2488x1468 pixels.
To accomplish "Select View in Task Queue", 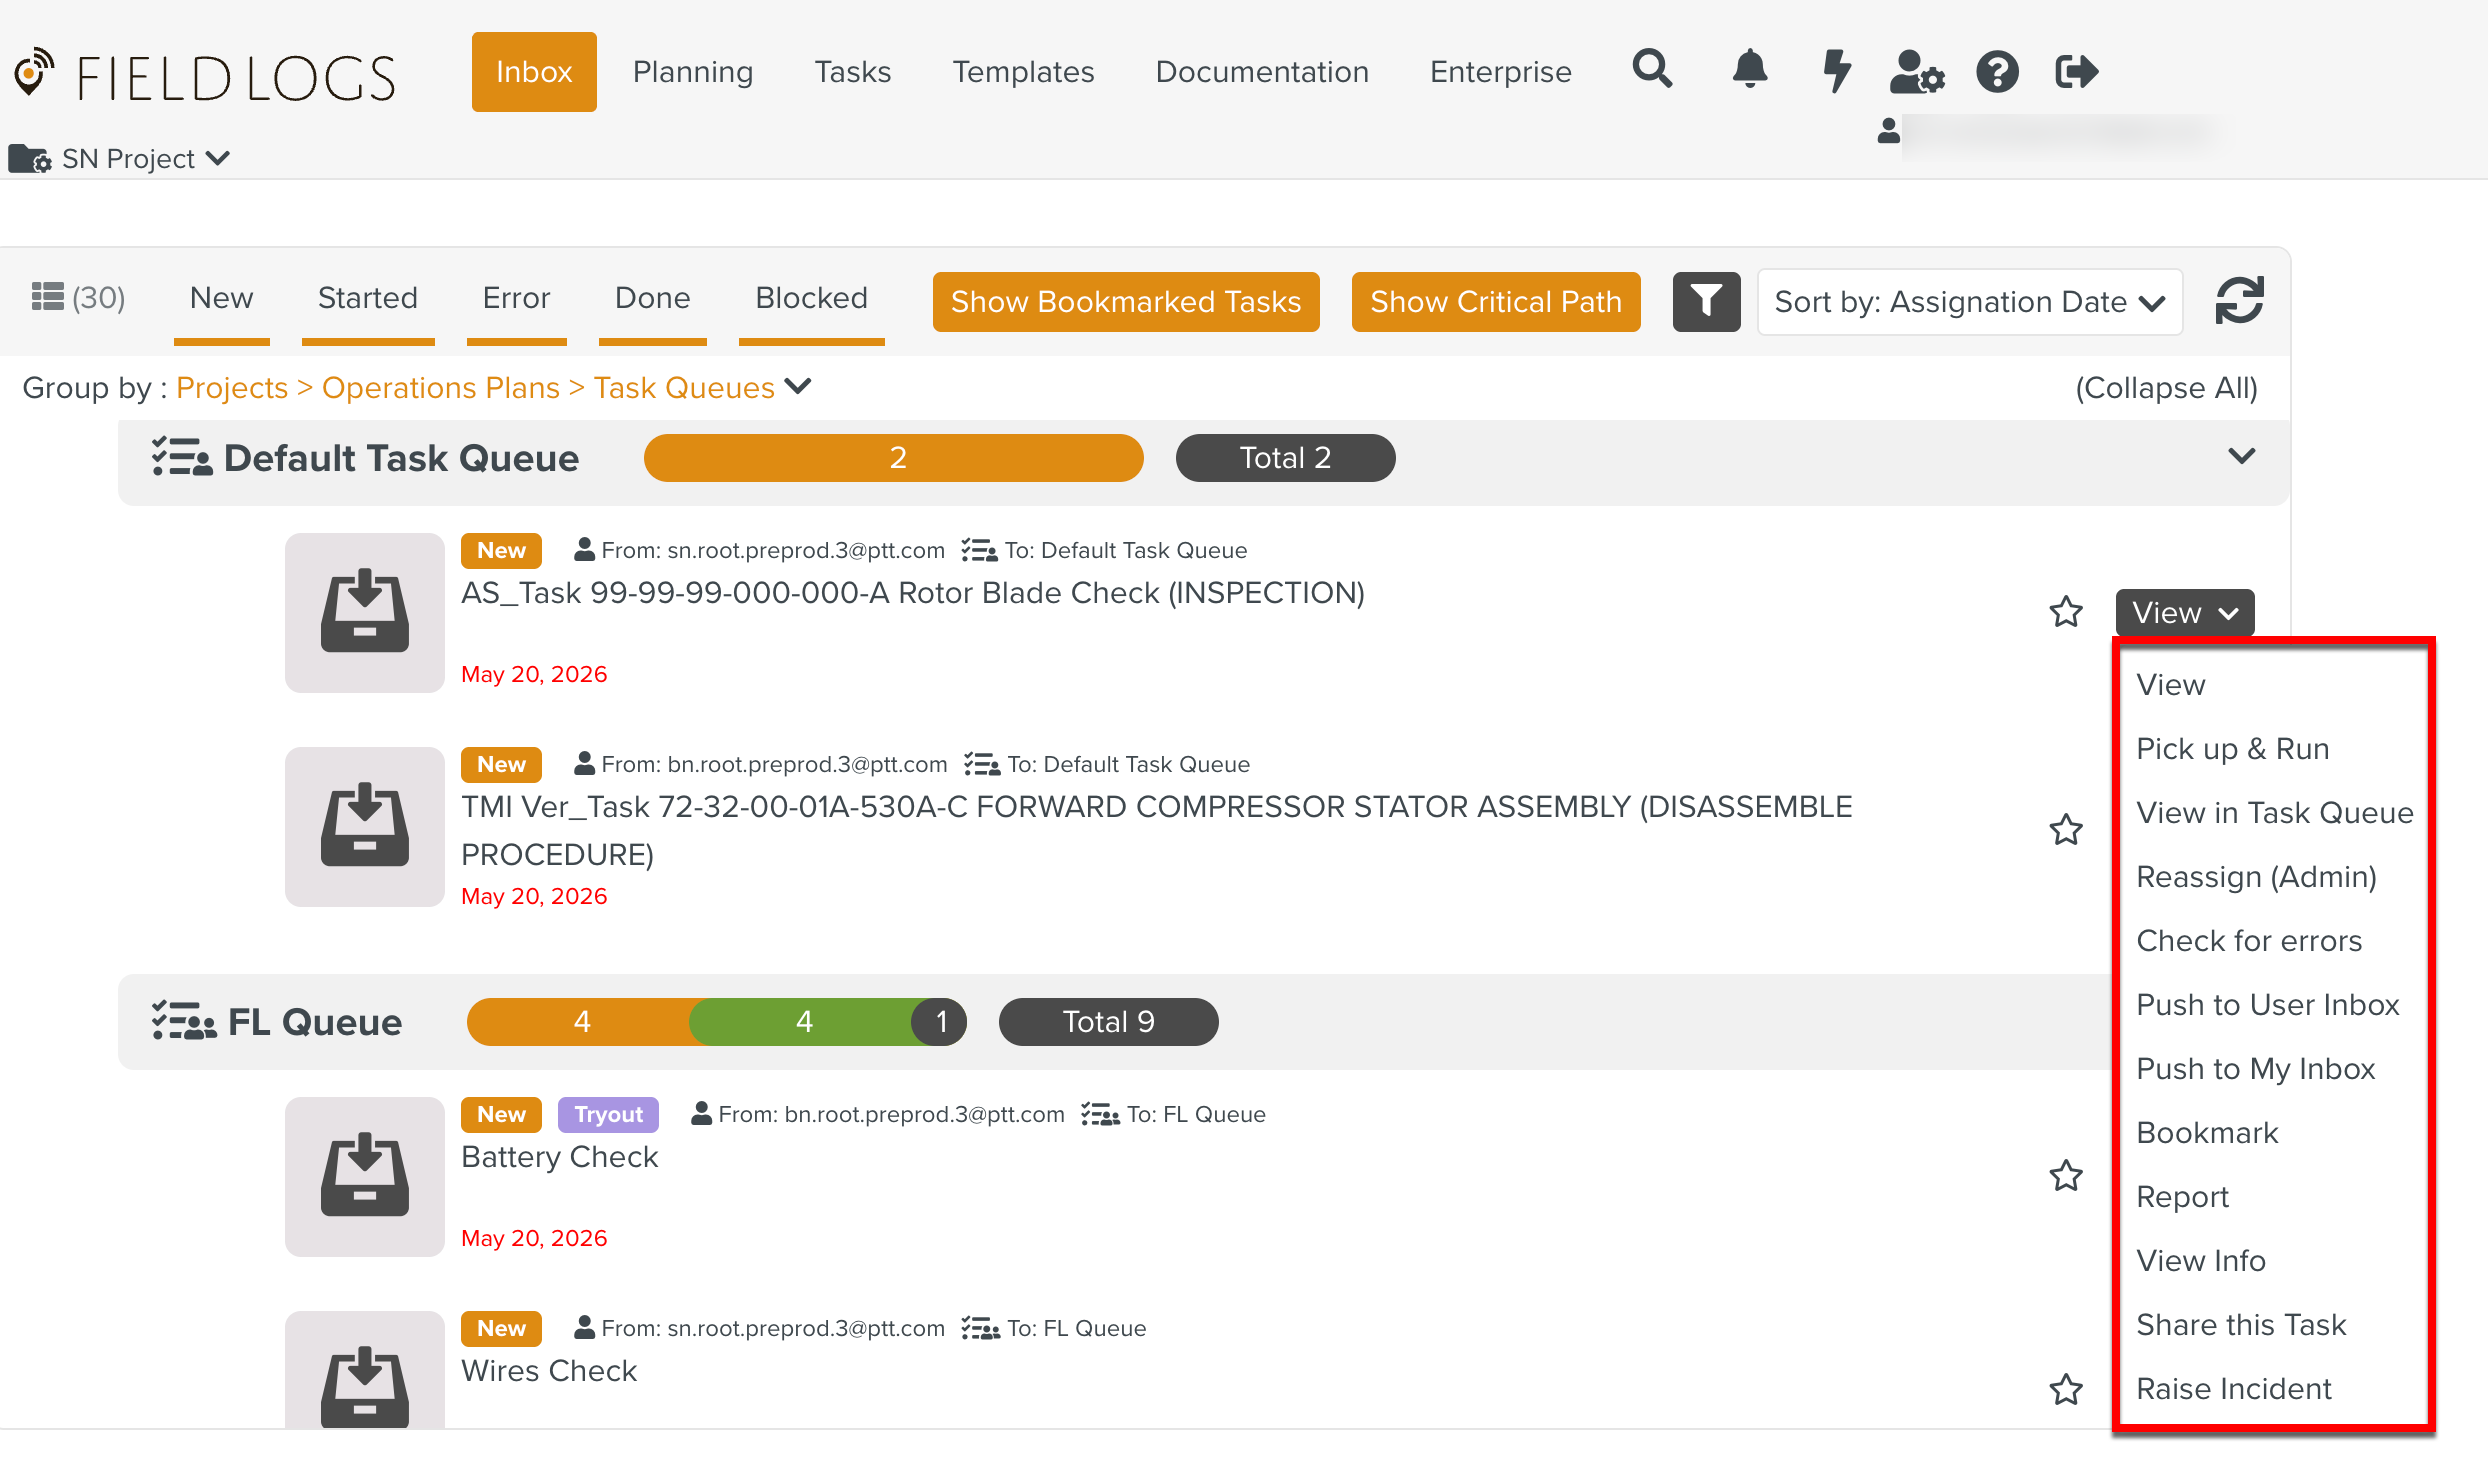I will 2274,813.
